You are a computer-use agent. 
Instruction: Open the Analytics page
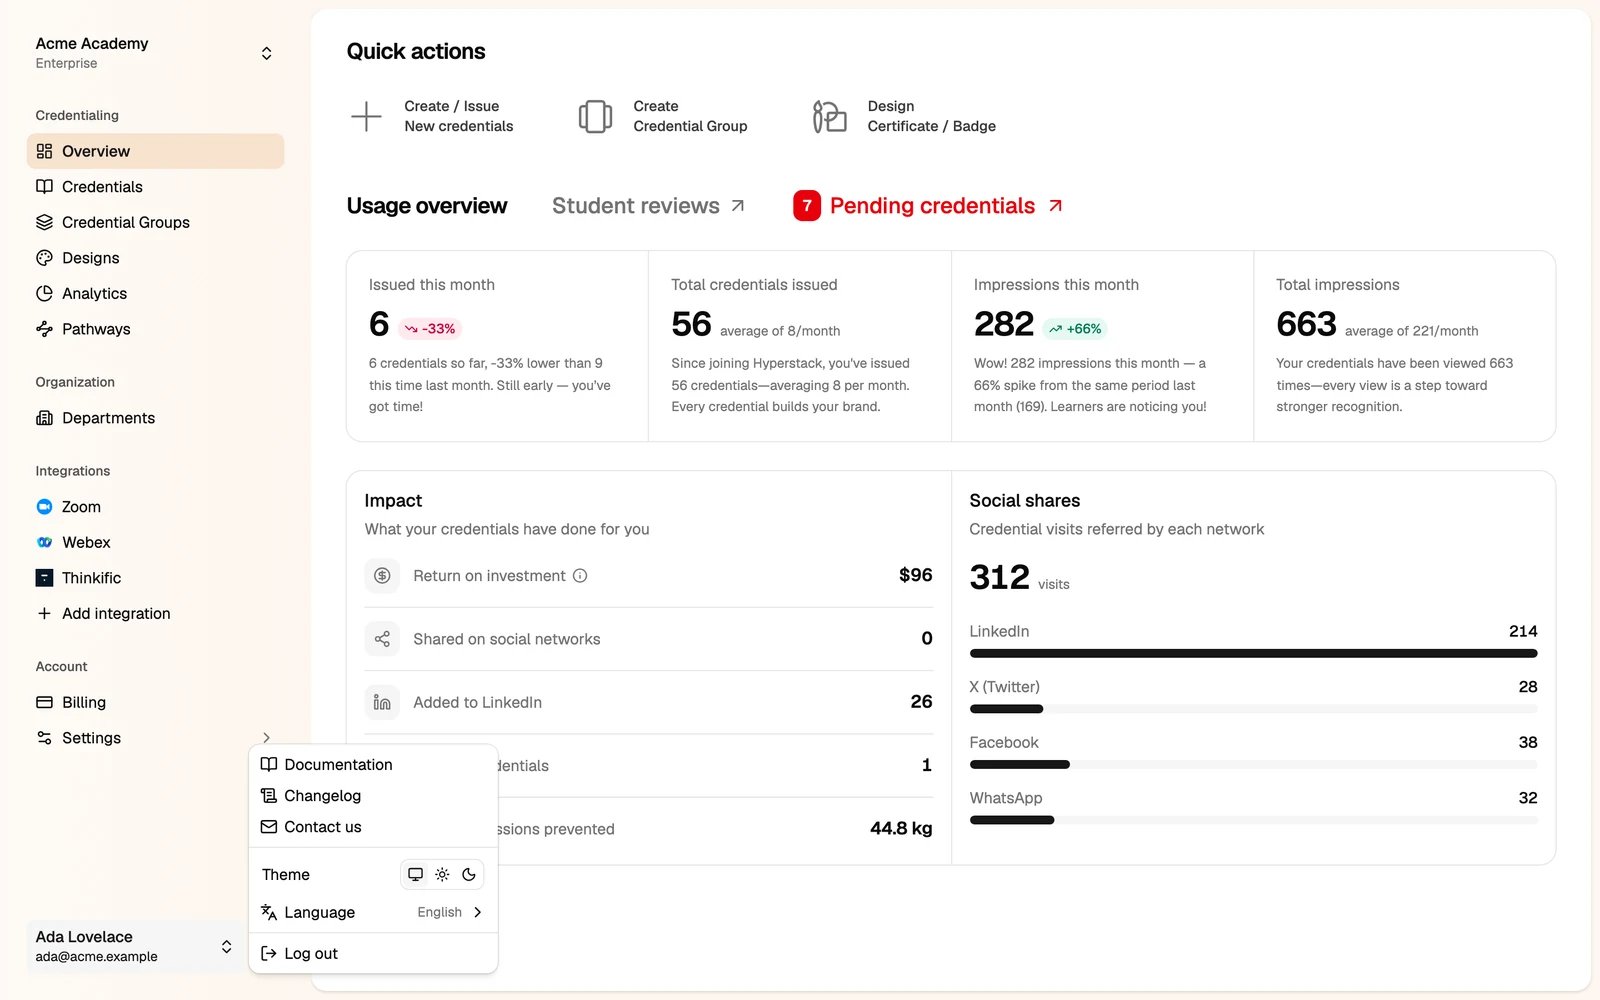pos(155,293)
